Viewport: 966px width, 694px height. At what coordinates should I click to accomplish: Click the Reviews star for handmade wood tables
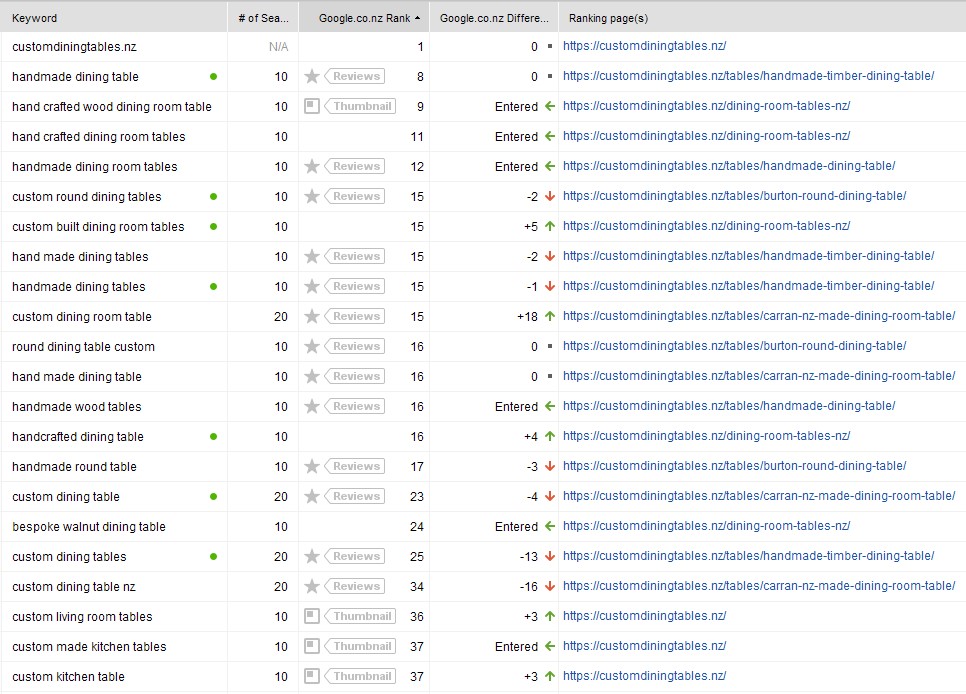click(x=312, y=406)
